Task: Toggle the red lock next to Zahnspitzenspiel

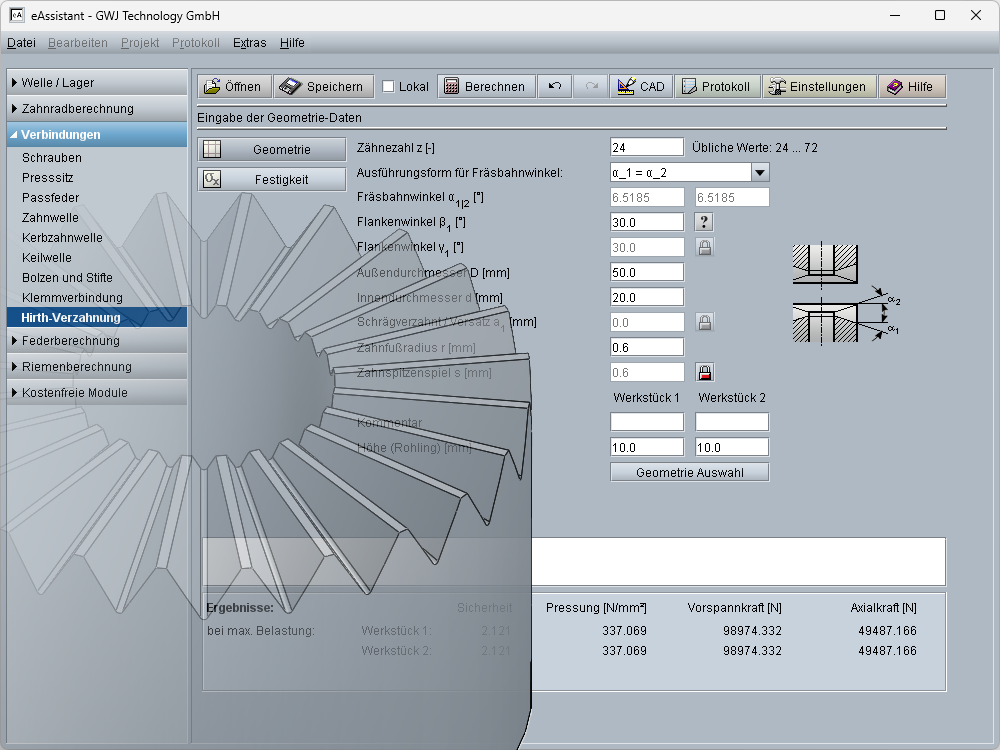Action: [704, 372]
